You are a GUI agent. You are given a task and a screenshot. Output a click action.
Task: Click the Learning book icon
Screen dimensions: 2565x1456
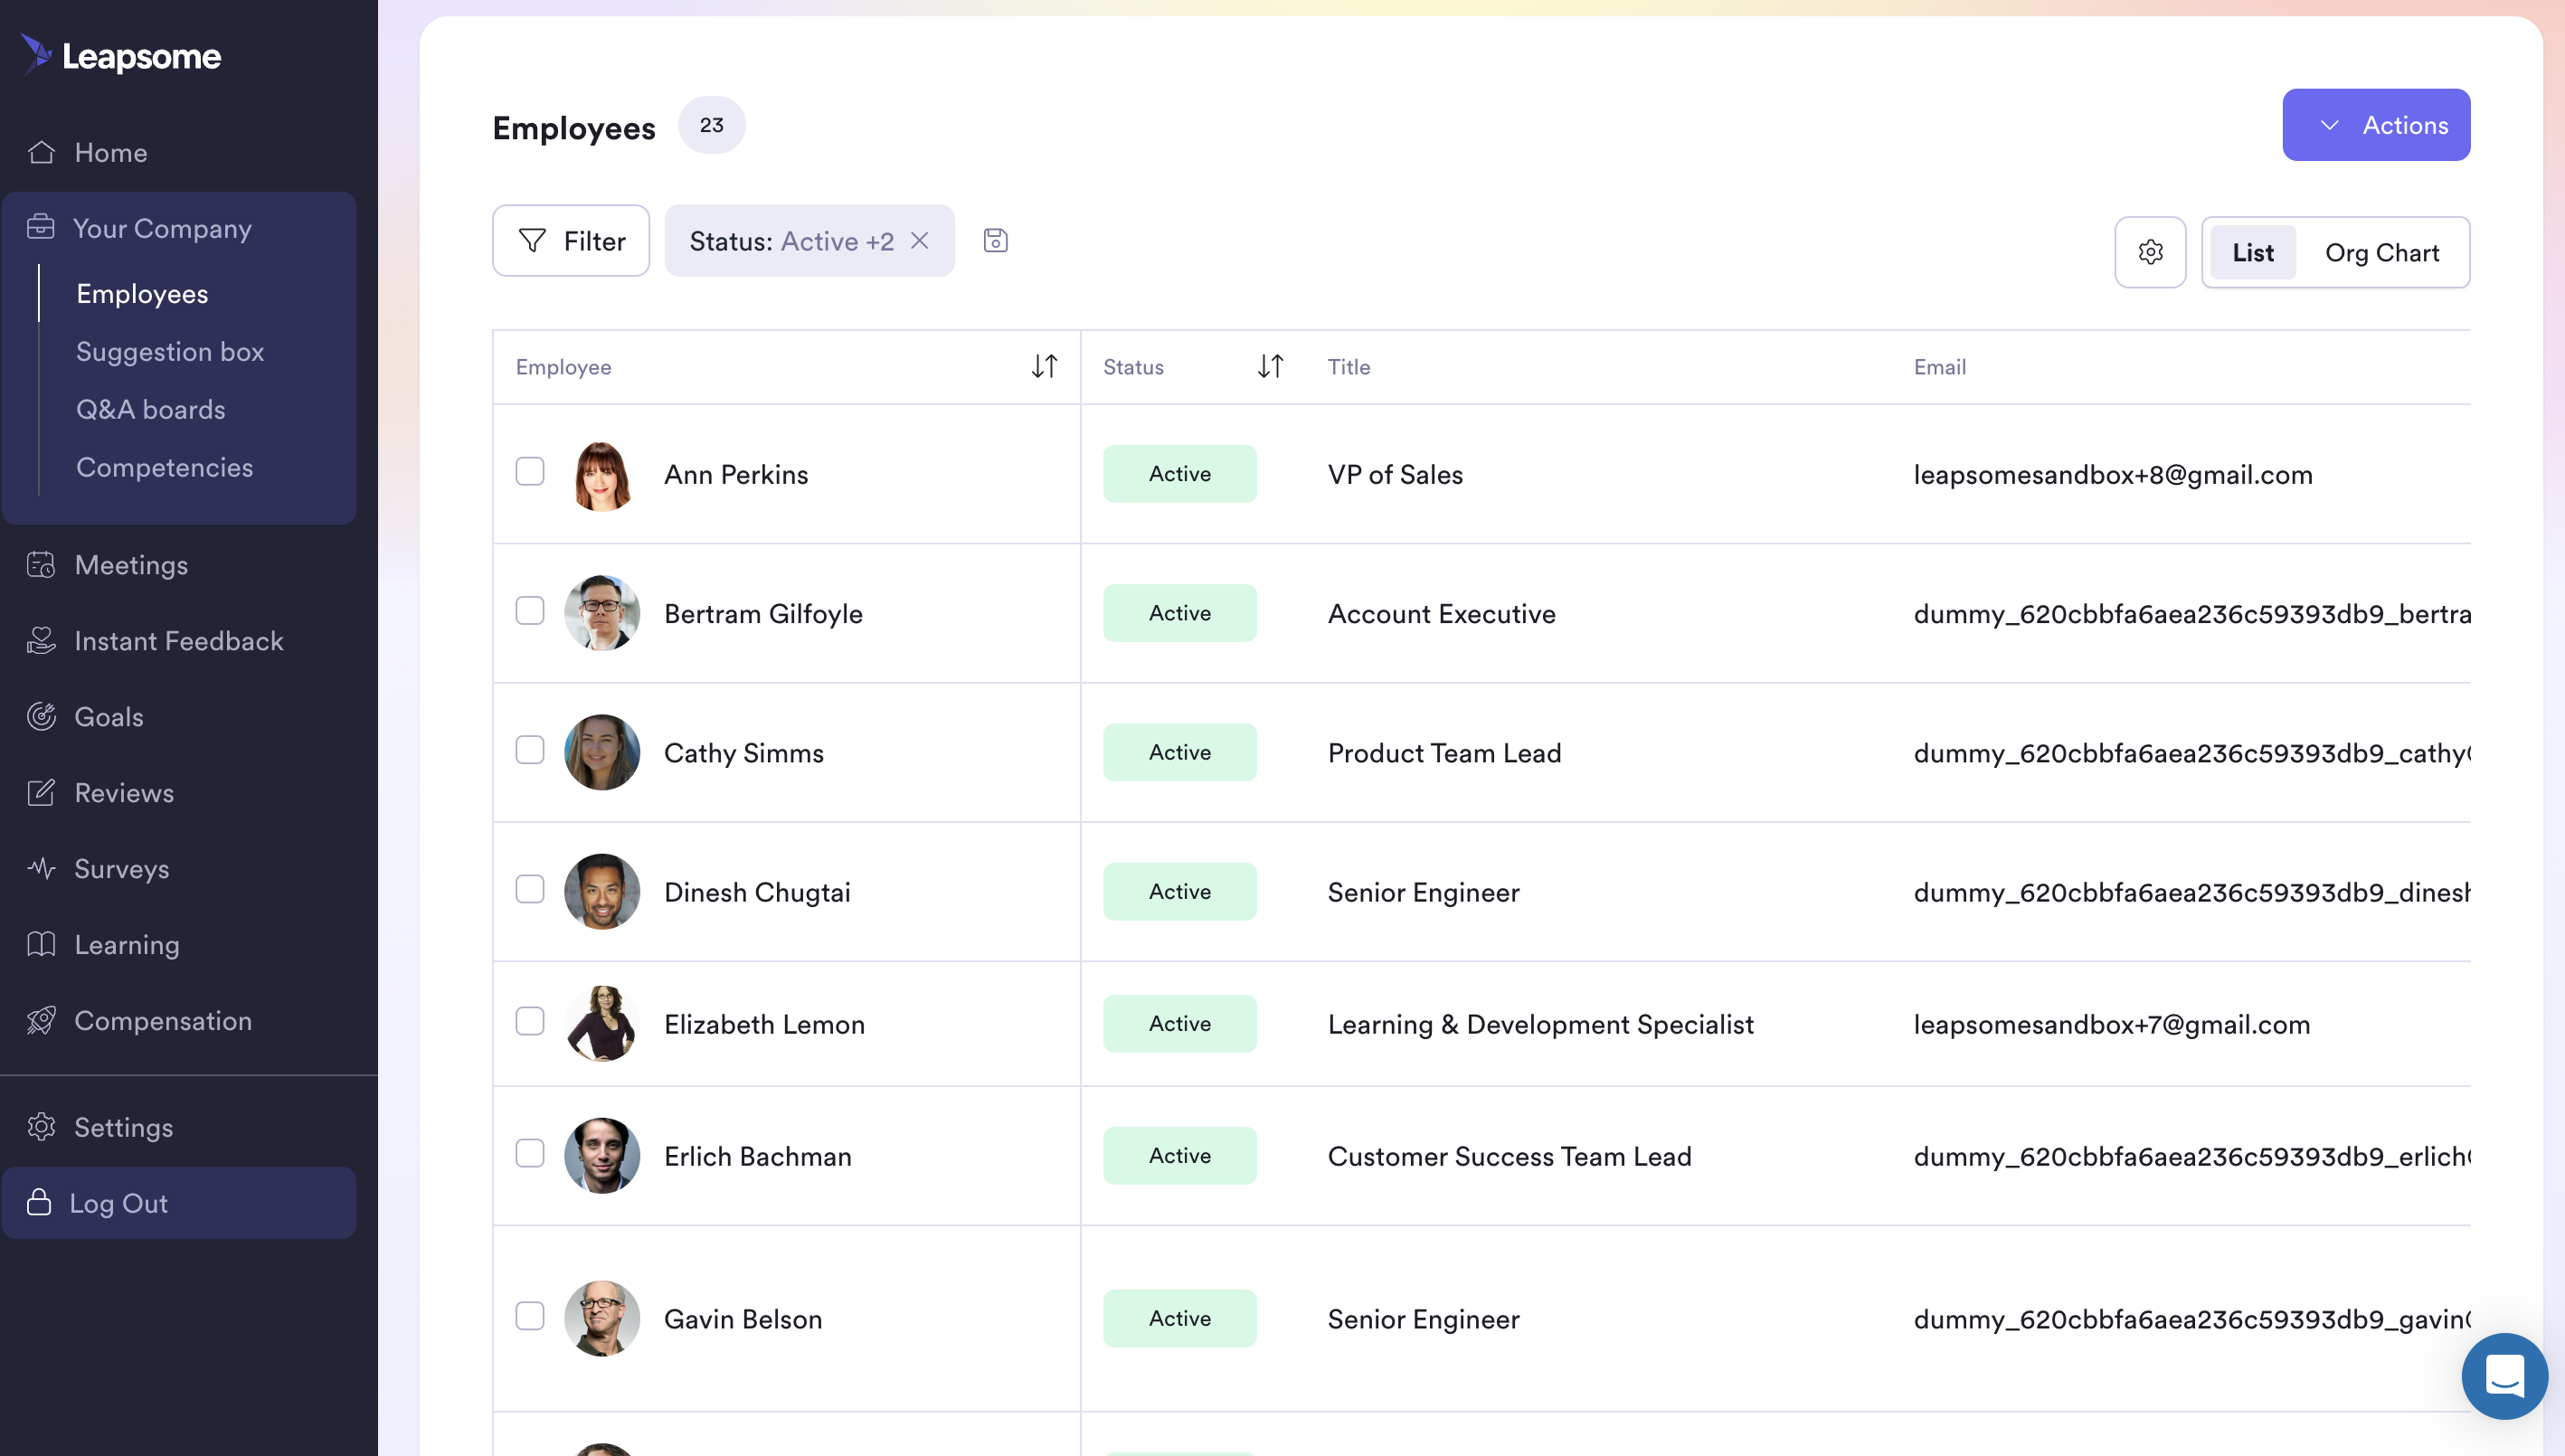(41, 944)
